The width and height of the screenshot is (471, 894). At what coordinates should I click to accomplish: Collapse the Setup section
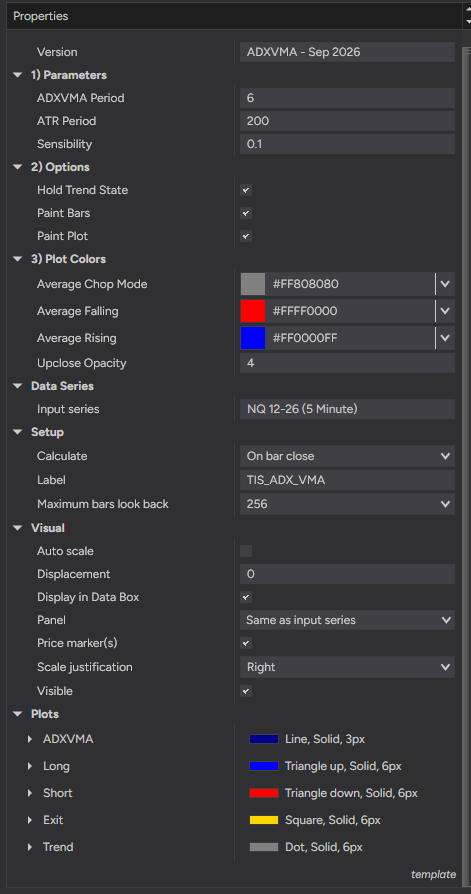pyautogui.click(x=18, y=432)
